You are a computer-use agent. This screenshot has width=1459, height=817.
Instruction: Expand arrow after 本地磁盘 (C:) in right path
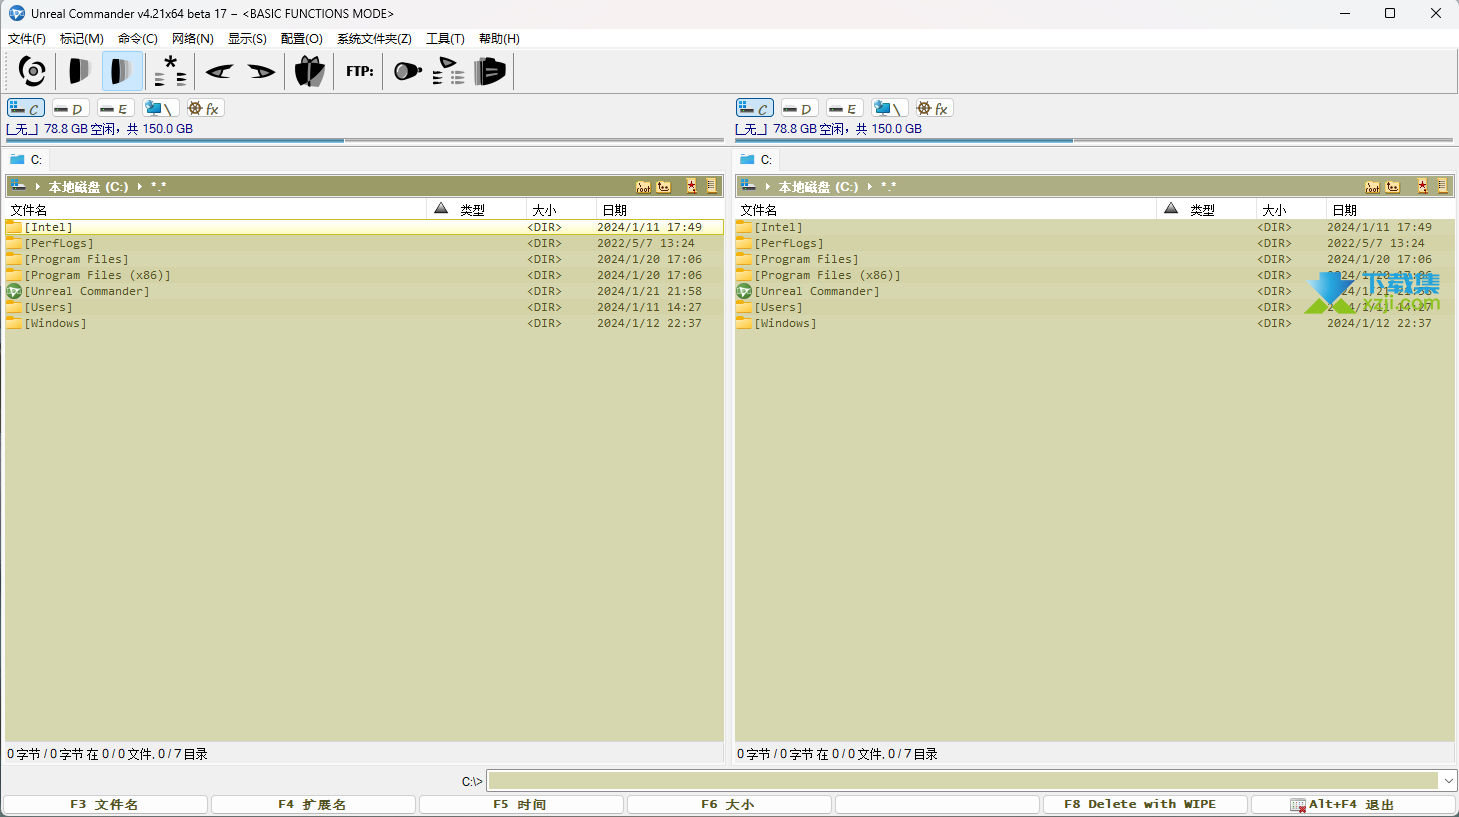pos(870,187)
